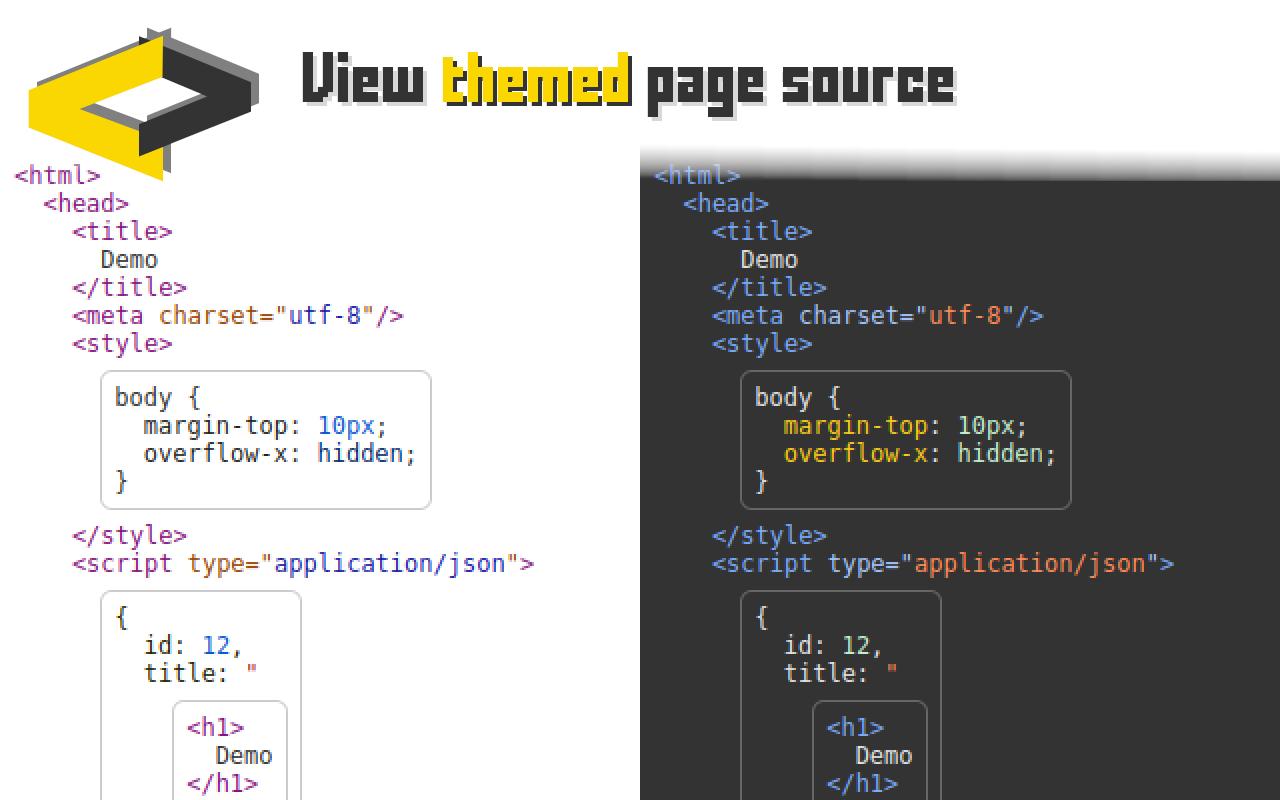
Task: Click the word "source" in the heading
Action: [x=867, y=80]
